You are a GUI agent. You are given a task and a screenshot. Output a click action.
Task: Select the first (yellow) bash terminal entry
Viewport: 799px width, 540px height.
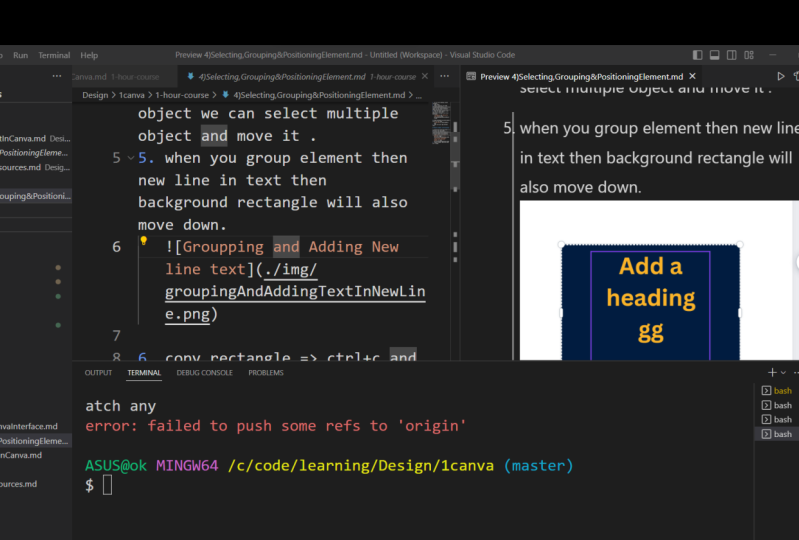(x=777, y=391)
